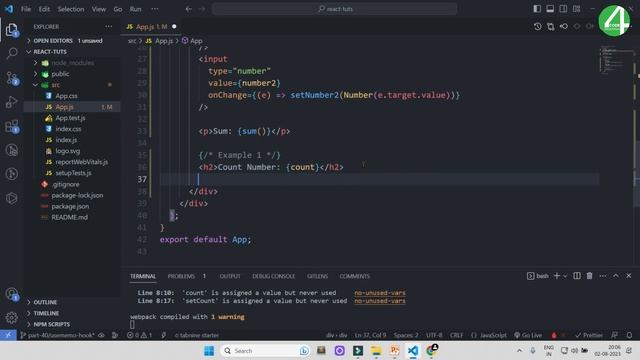Toggle the secondary side bar layout icon
Image resolution: width=640 pixels, height=360 pixels.
(x=563, y=9)
